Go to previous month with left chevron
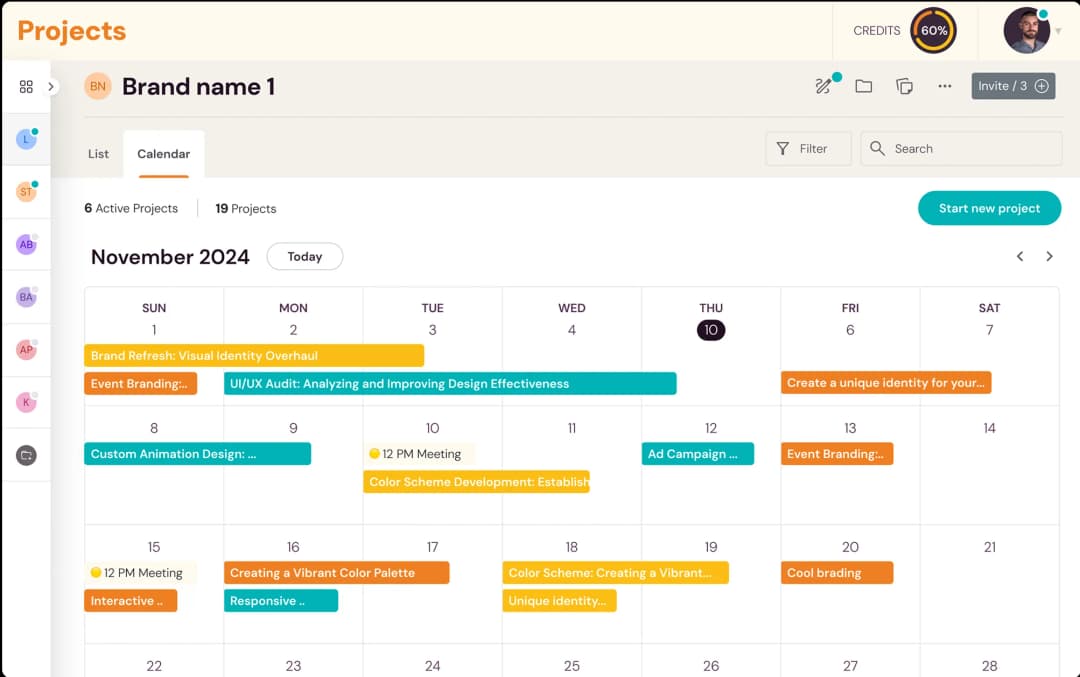The height and width of the screenshot is (677, 1080). (x=1020, y=257)
